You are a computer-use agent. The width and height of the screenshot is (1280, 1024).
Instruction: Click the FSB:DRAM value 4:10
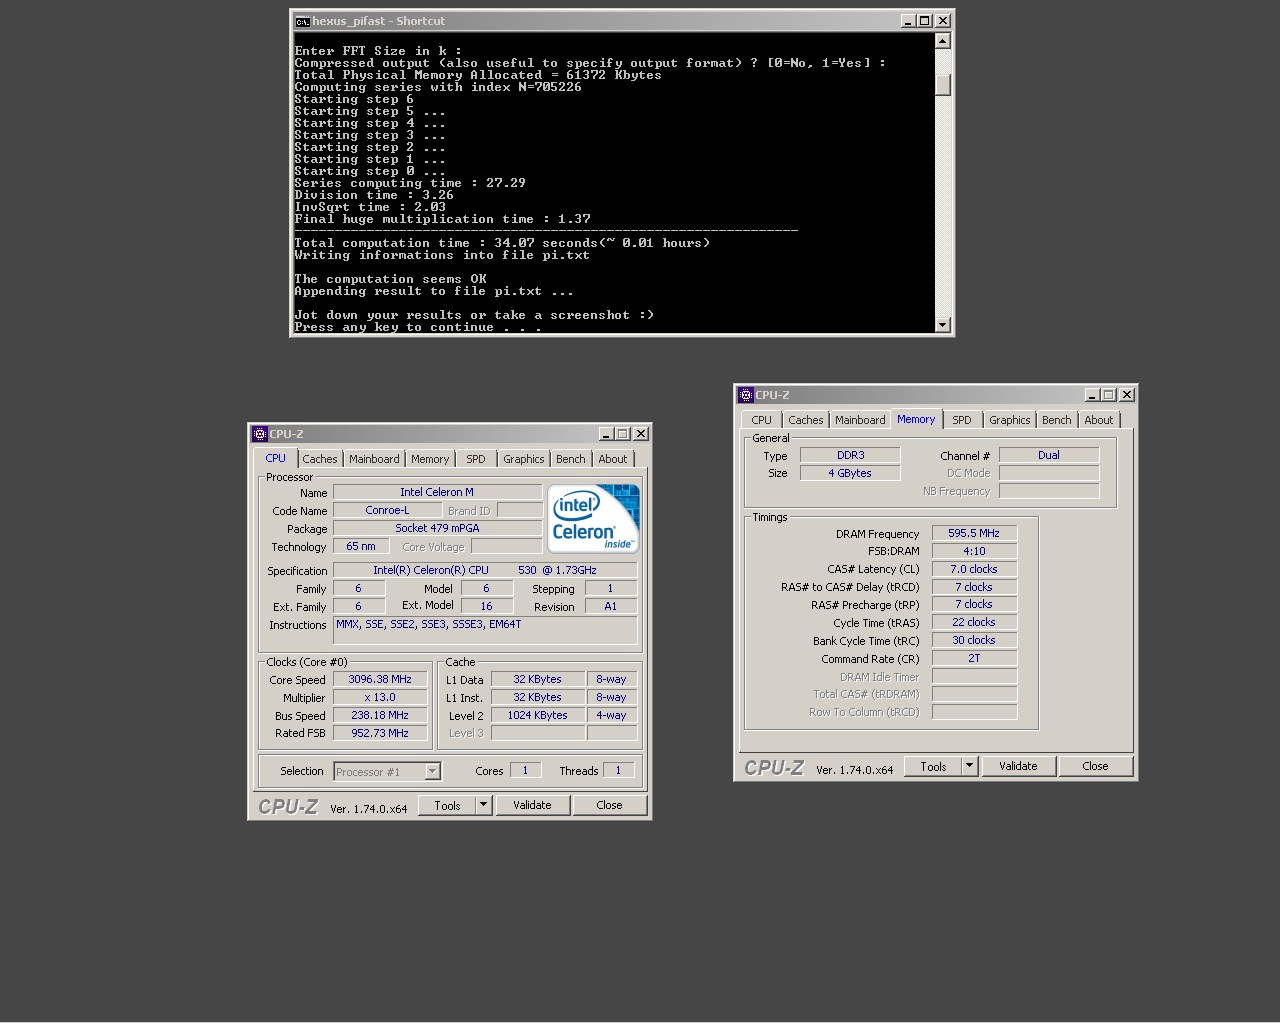(x=975, y=551)
